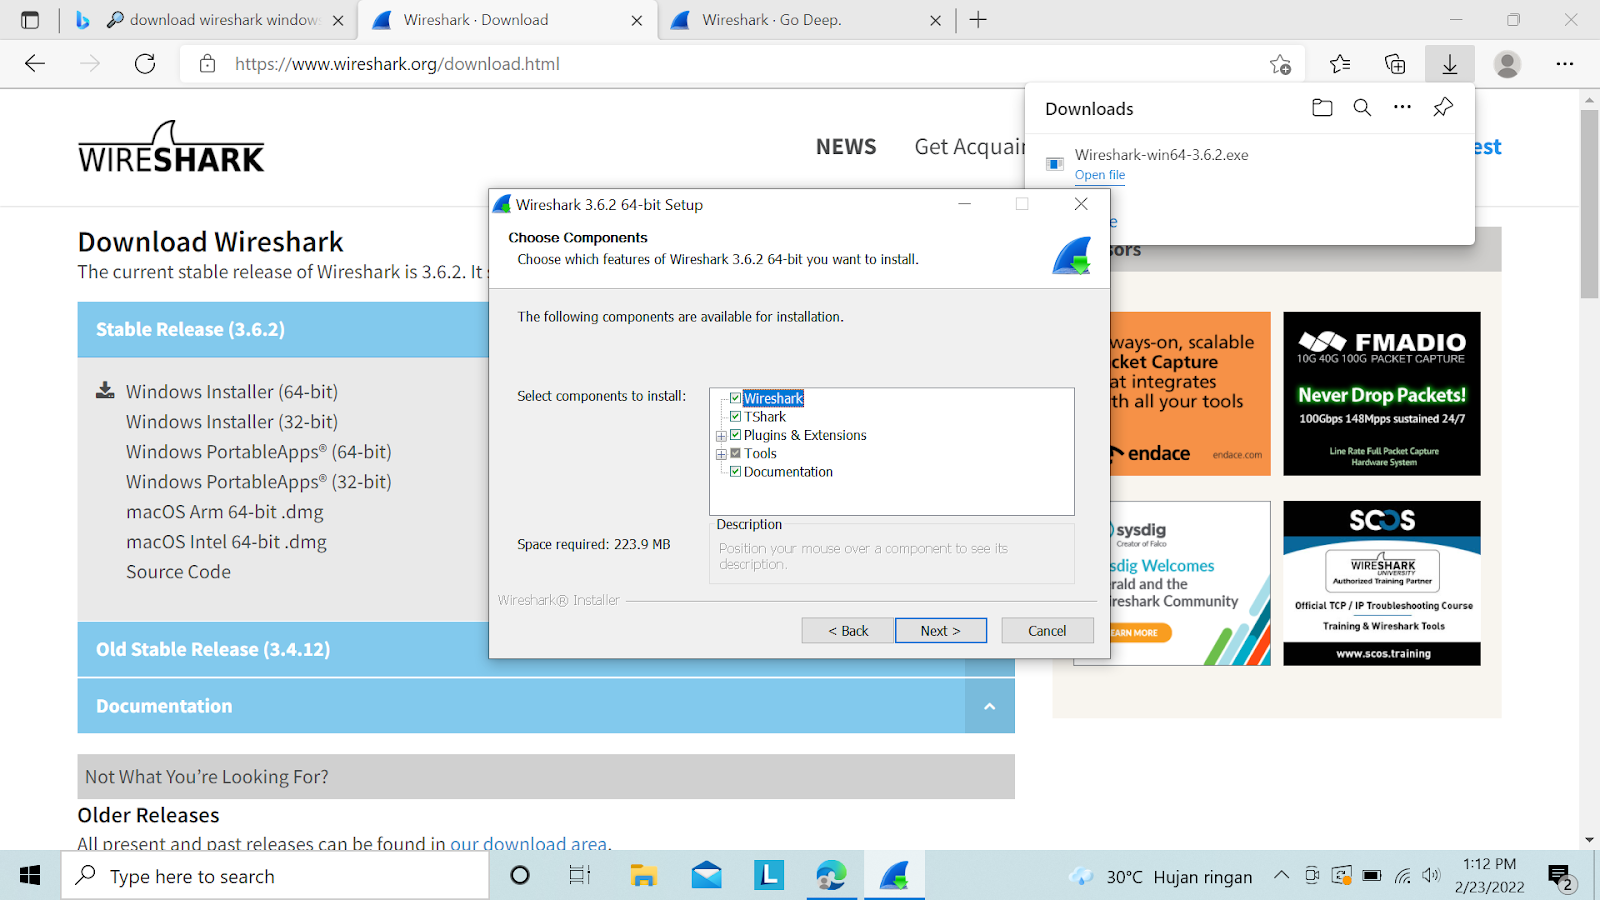
Task: Download Windows Installer (64-bit)
Action: [x=232, y=392]
